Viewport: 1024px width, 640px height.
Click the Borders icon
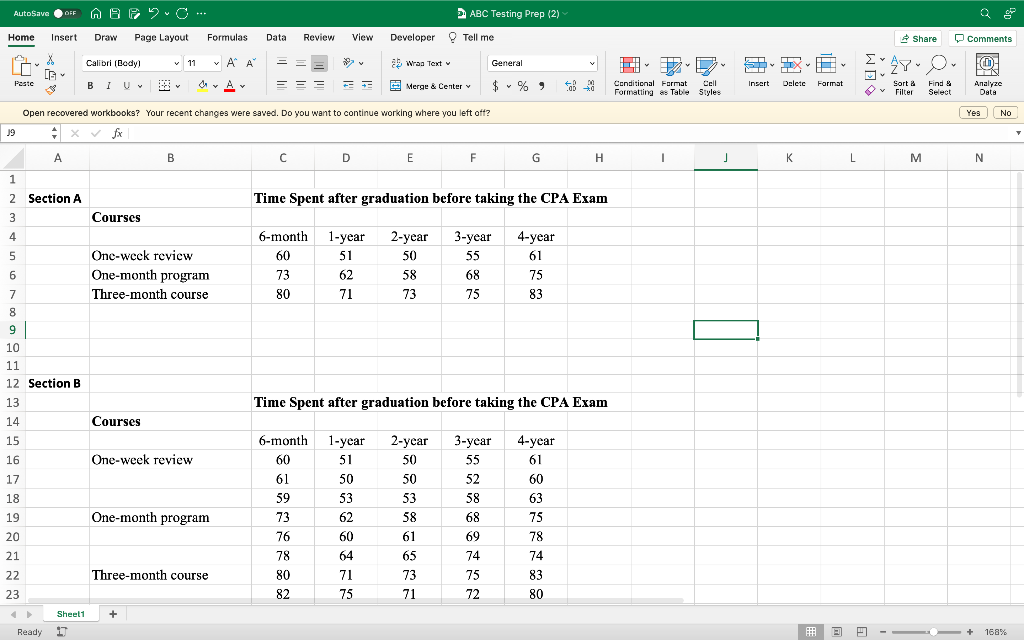pos(165,86)
